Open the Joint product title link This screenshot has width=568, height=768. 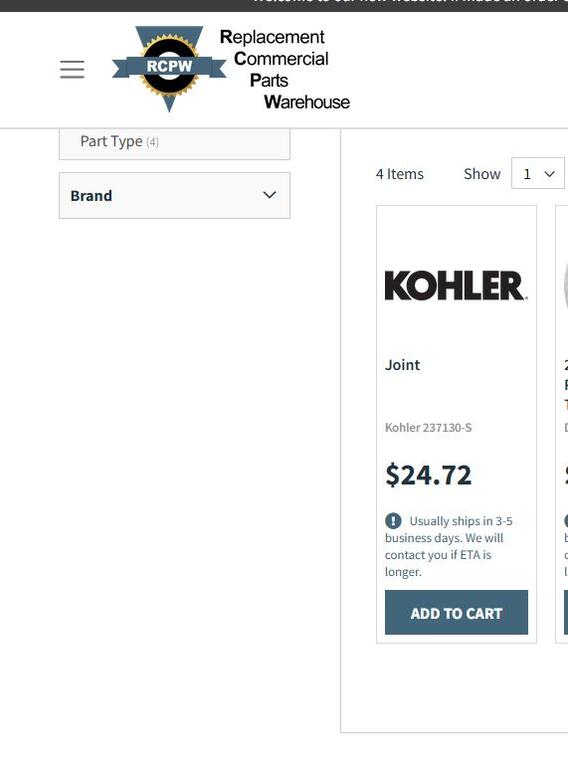coord(402,365)
